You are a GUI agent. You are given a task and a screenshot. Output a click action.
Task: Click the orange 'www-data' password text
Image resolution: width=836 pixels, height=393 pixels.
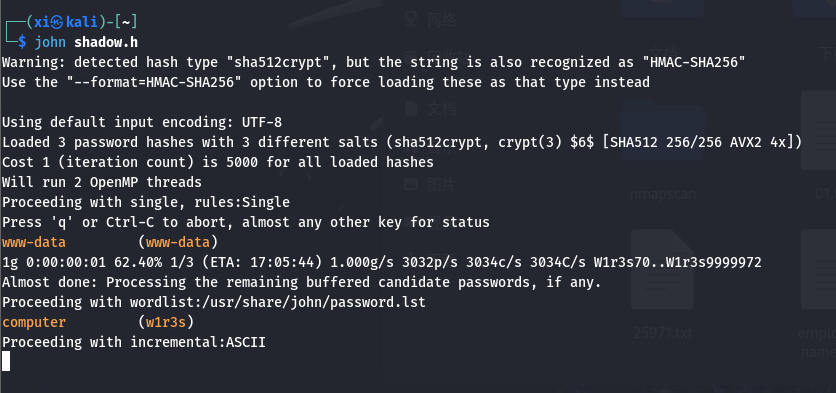point(34,242)
